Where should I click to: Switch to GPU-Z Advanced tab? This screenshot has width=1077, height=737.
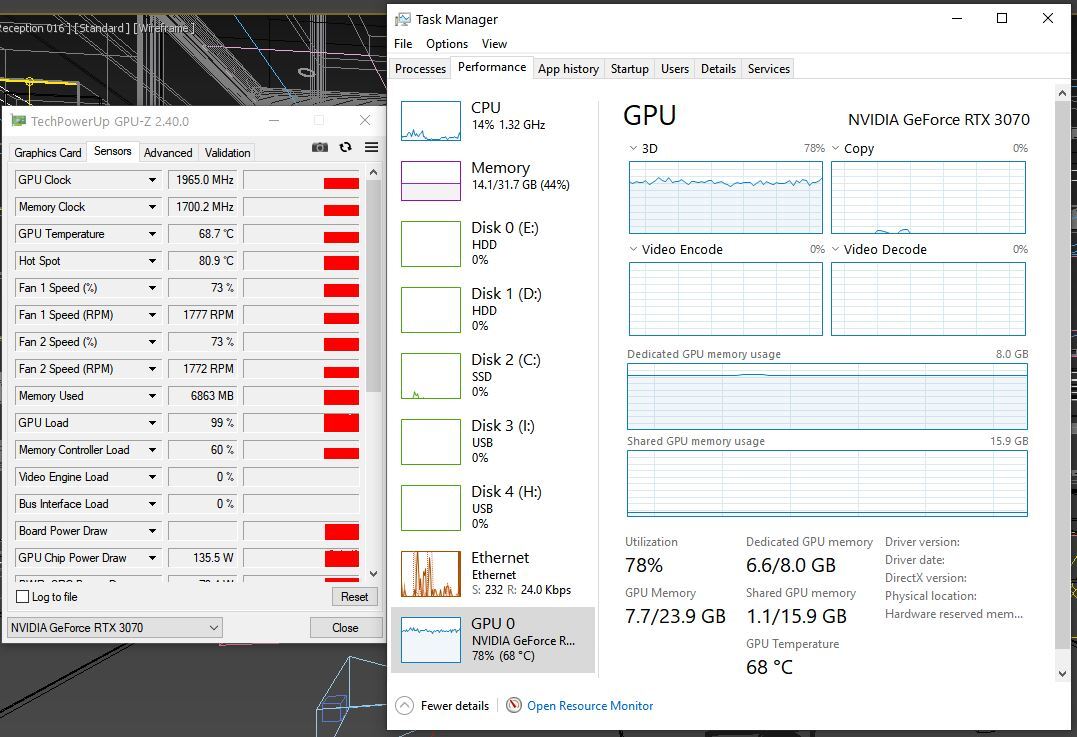coord(168,152)
